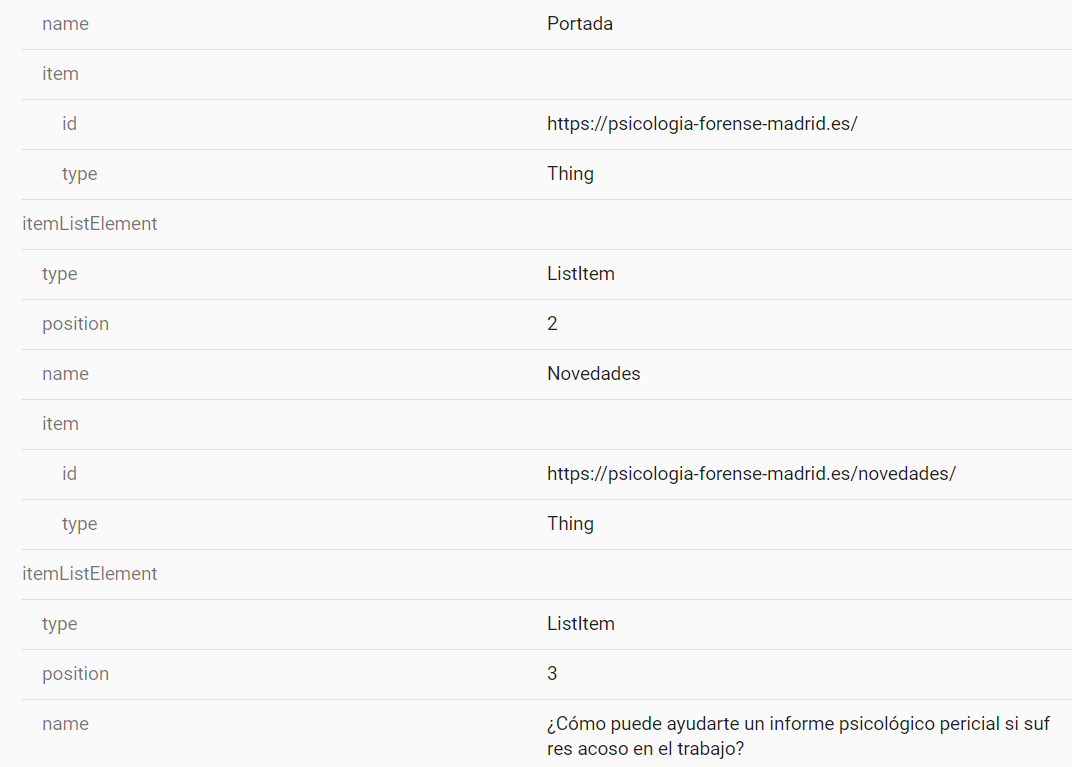This screenshot has height=767, width=1072.
Task: Click the Novedades name value
Action: [x=593, y=374]
